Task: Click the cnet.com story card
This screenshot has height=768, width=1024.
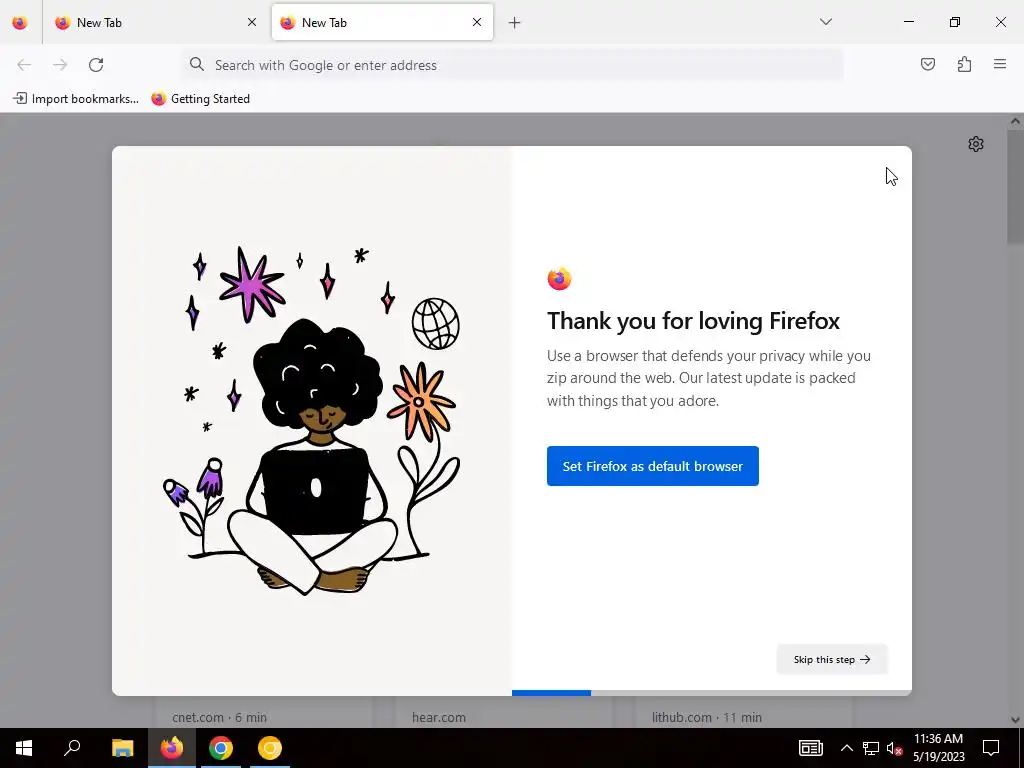Action: 264,712
